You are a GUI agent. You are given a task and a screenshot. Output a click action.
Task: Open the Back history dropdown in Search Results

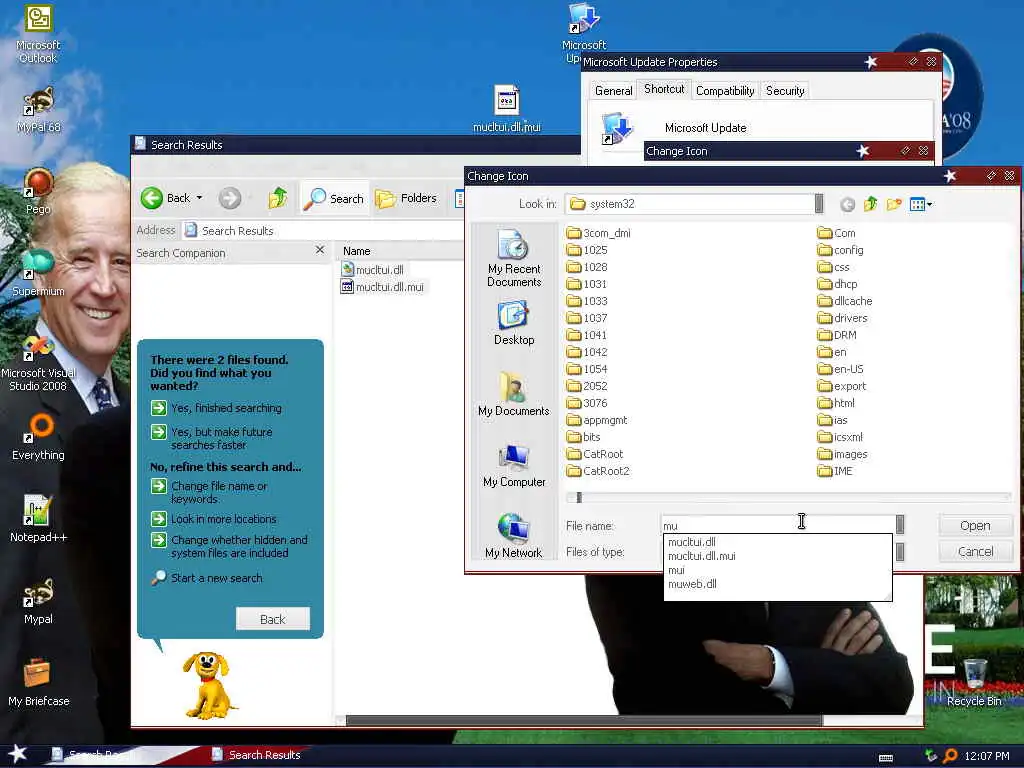tap(199, 198)
